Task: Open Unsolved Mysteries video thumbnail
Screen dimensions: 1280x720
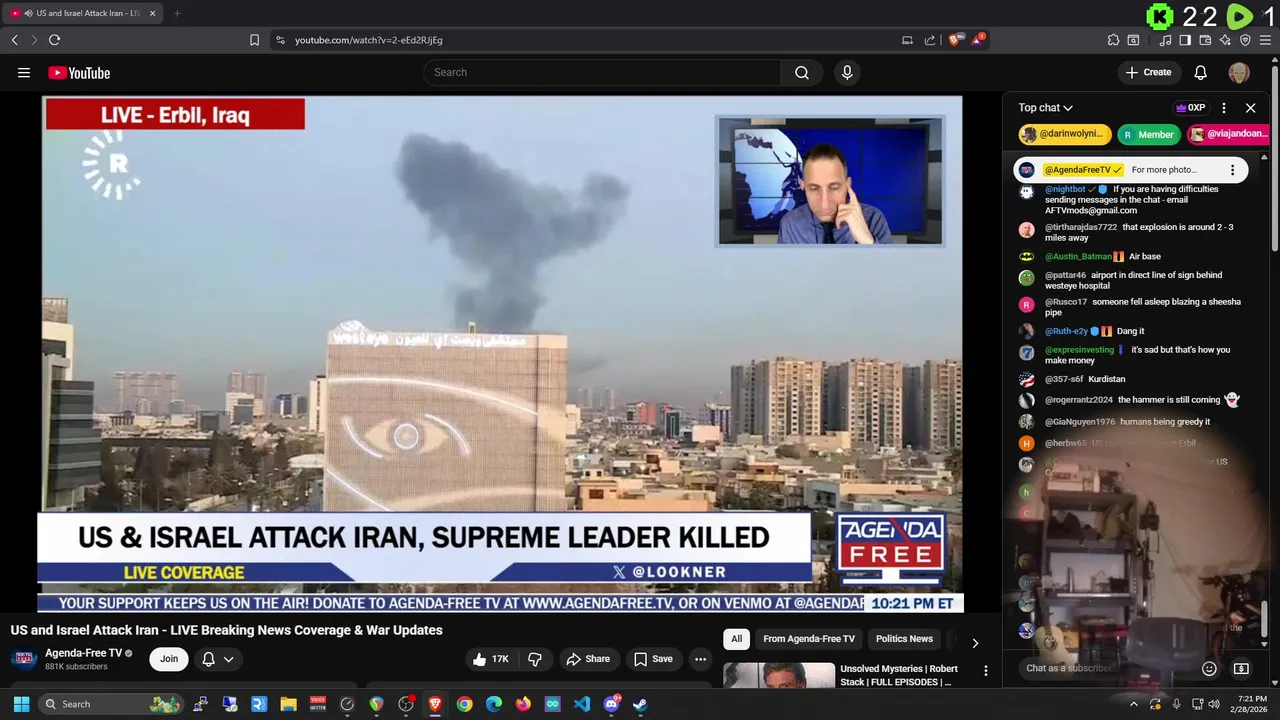Action: click(779, 677)
